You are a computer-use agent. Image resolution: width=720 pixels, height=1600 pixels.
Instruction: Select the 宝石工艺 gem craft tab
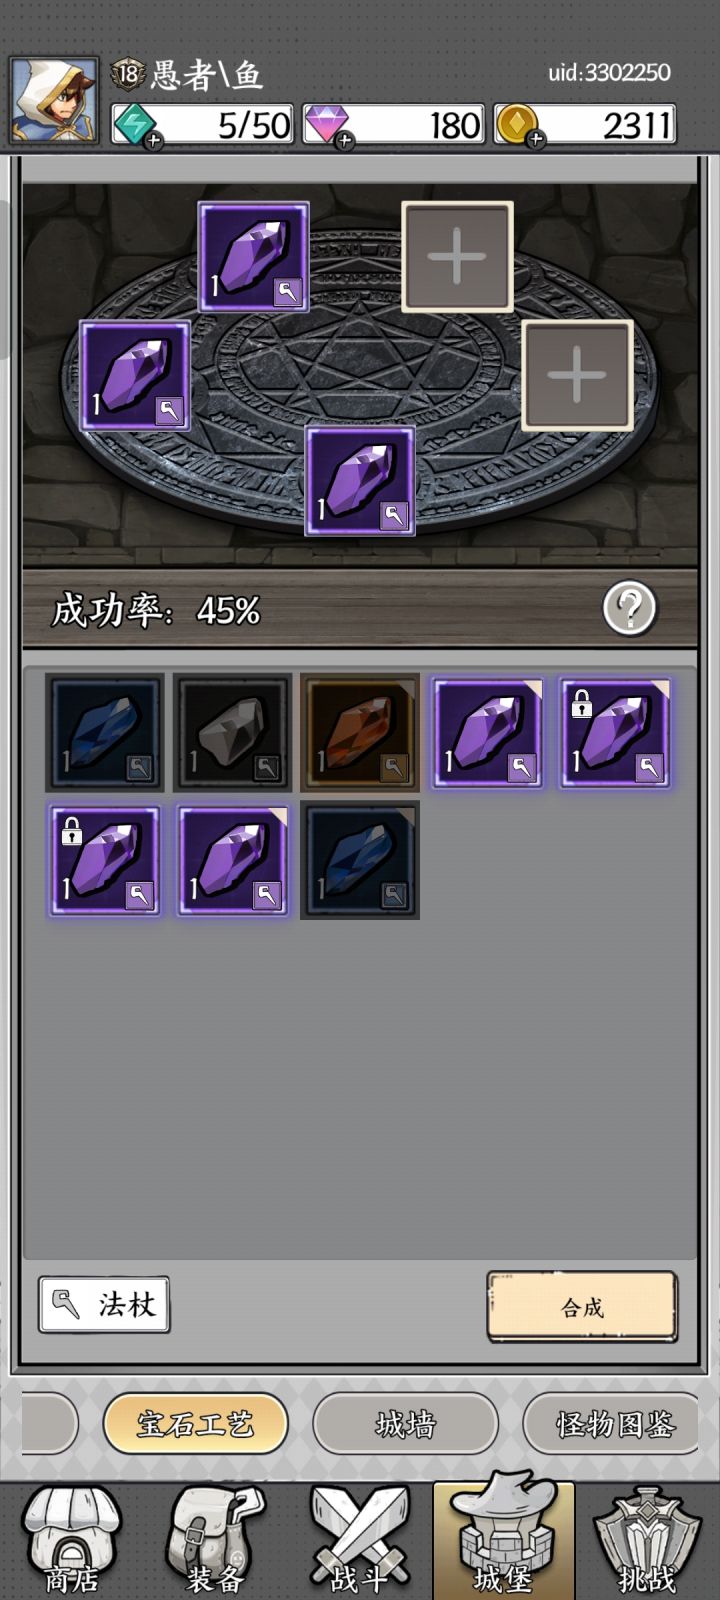pyautogui.click(x=195, y=1423)
